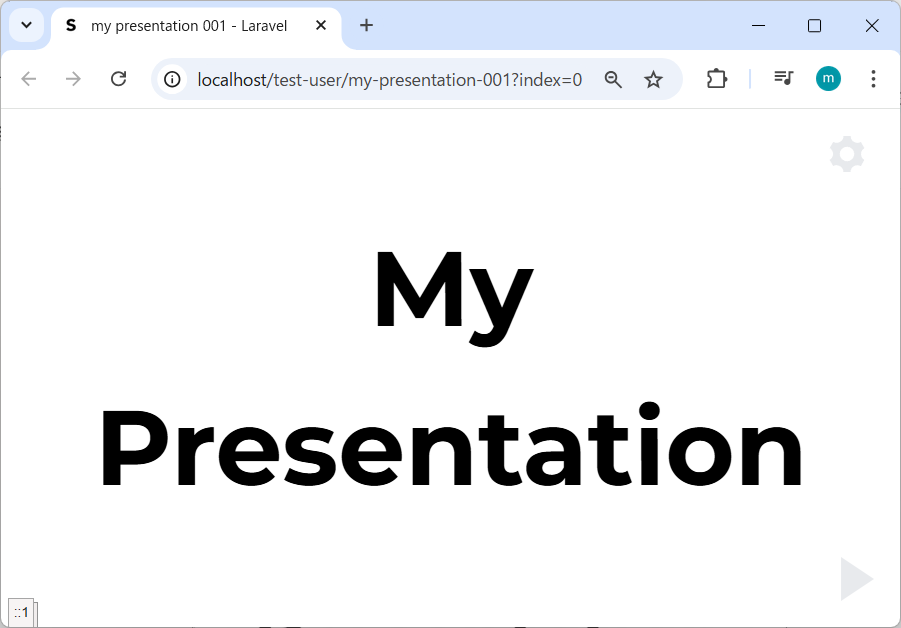View site information for localhost
This screenshot has width=901, height=628.
tap(172, 79)
